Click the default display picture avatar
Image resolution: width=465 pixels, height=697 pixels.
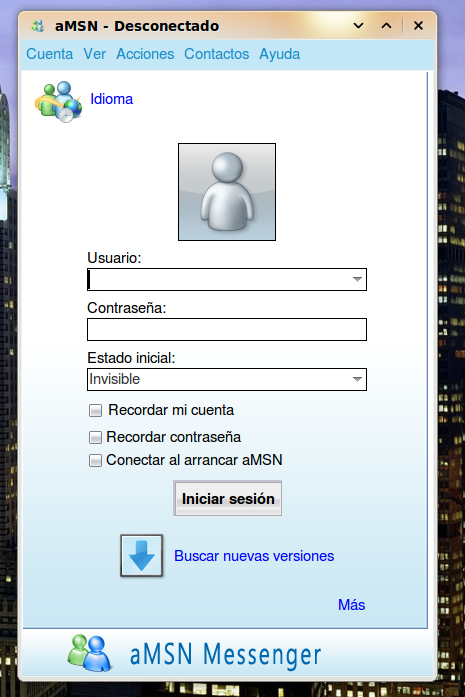[x=227, y=192]
